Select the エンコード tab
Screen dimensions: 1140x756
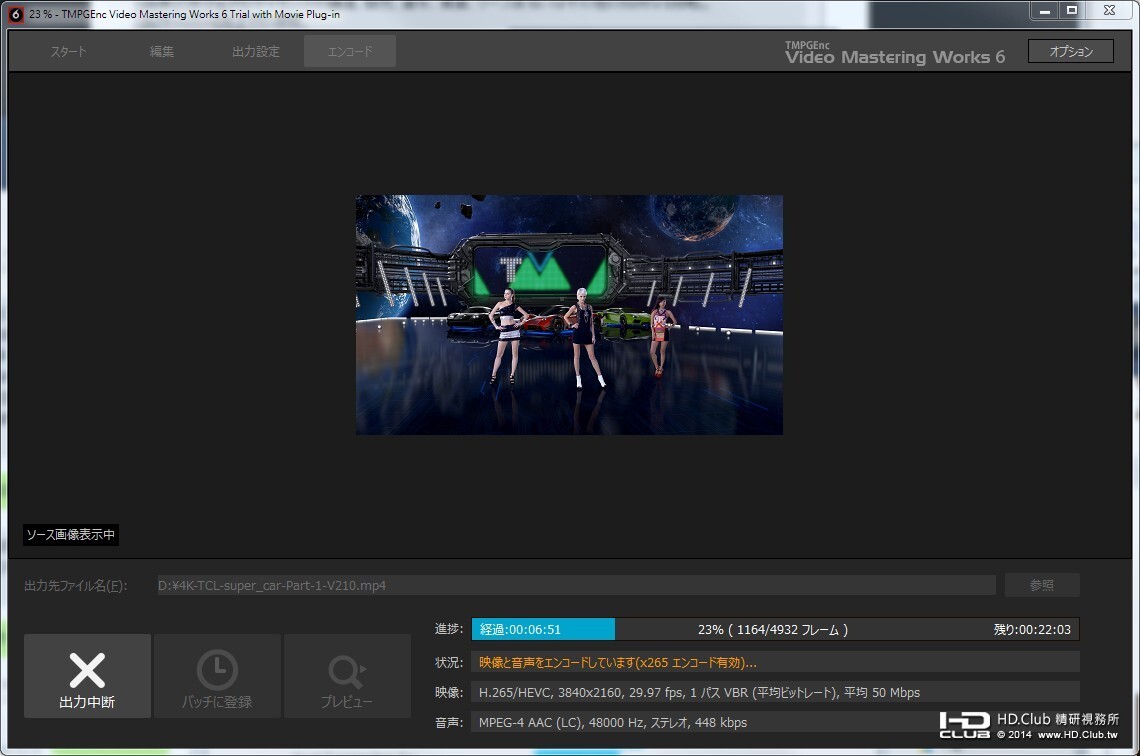(x=350, y=52)
